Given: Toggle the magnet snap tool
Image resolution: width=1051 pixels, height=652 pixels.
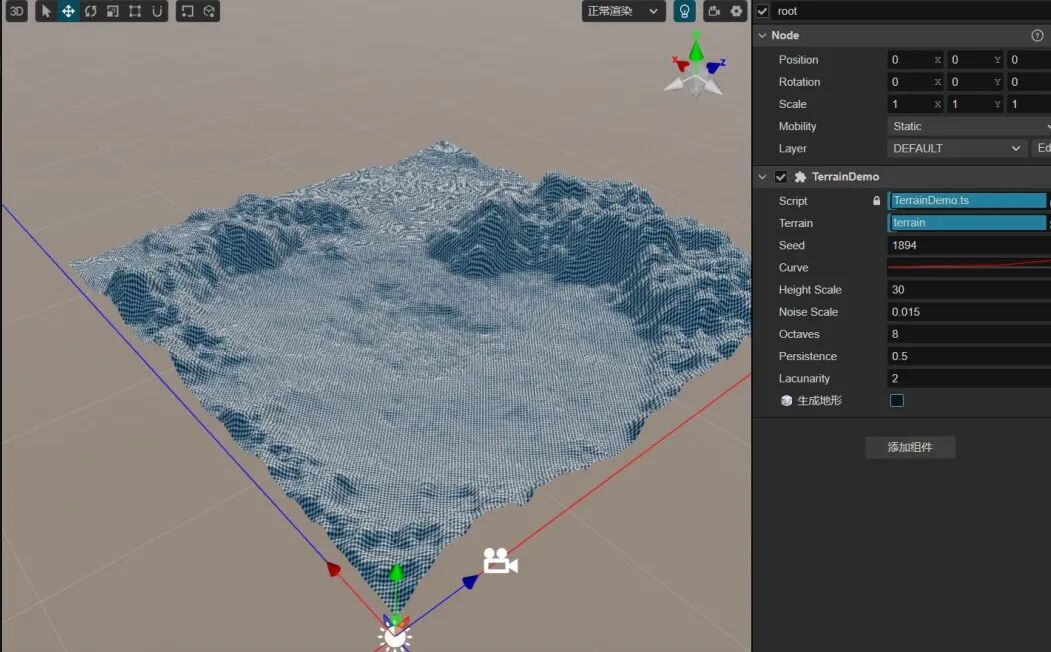Looking at the screenshot, I should click(x=158, y=11).
